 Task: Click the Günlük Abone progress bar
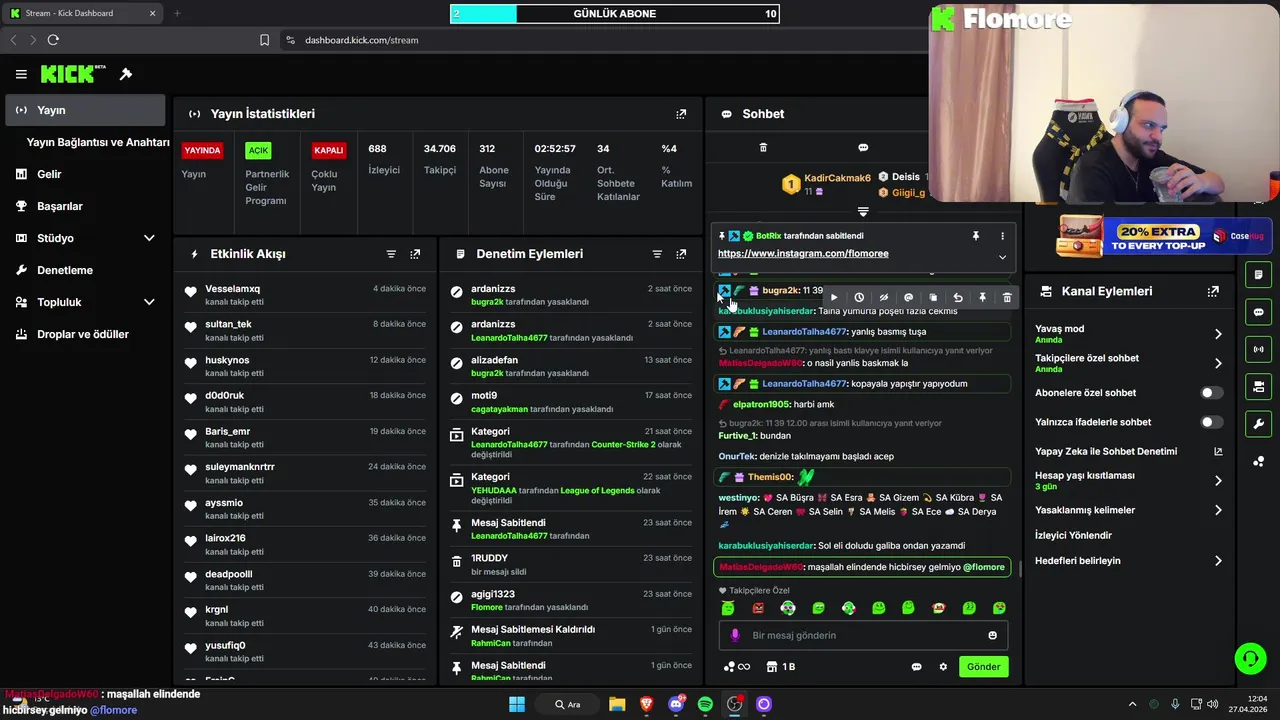pos(614,14)
